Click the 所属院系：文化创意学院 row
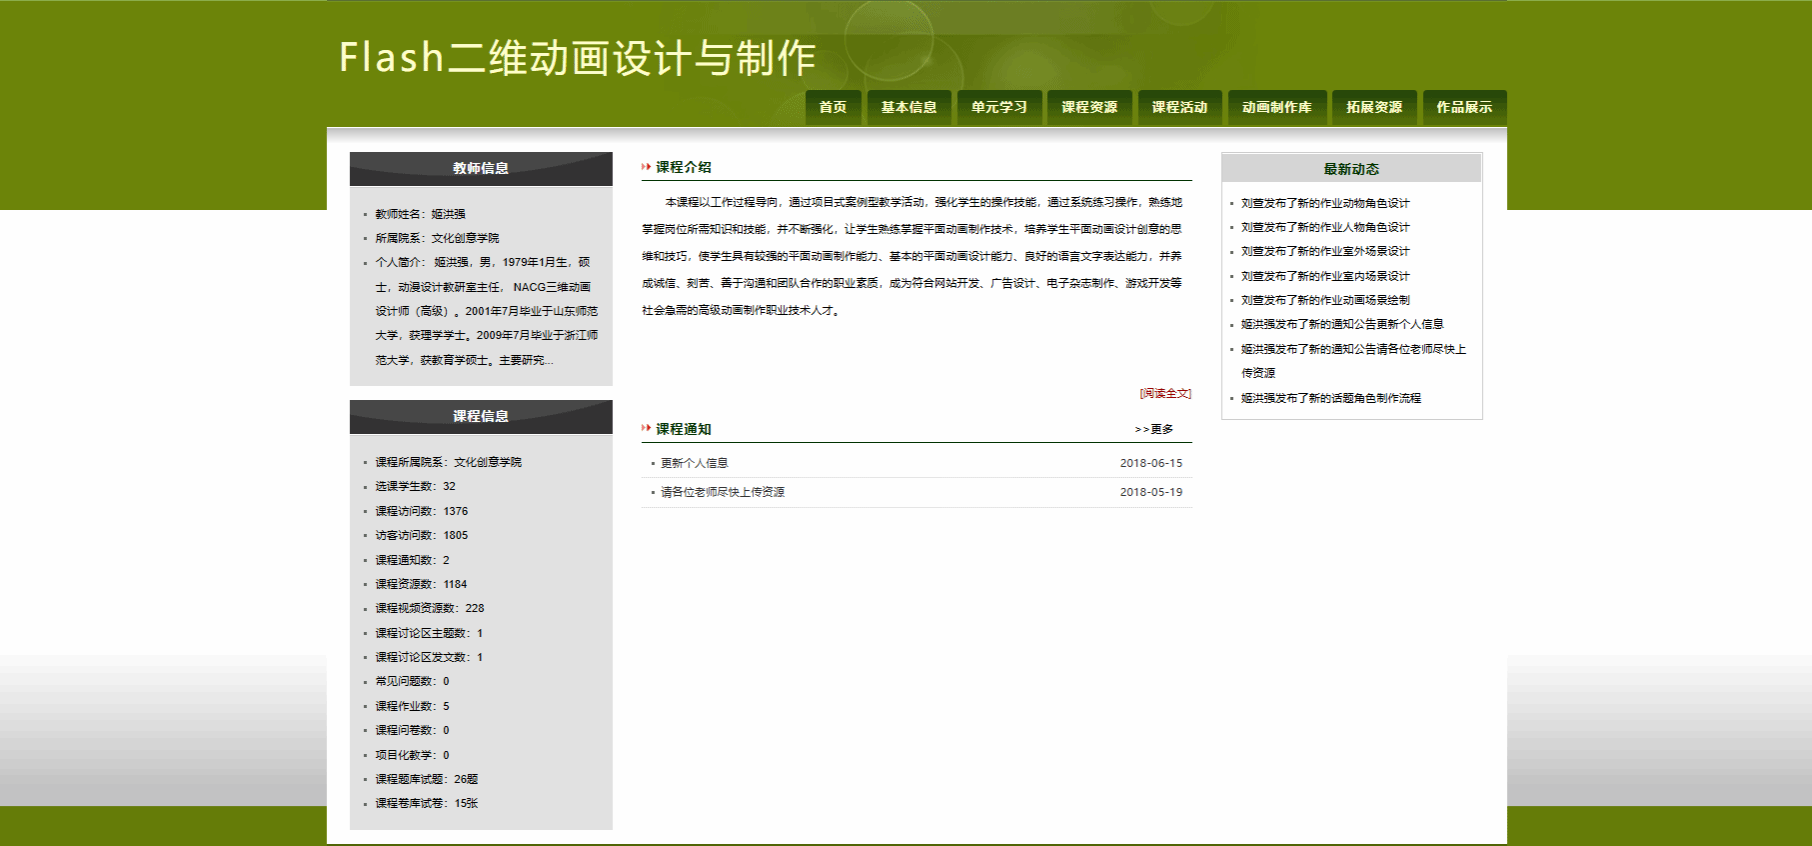Image resolution: width=1812 pixels, height=846 pixels. [x=437, y=238]
